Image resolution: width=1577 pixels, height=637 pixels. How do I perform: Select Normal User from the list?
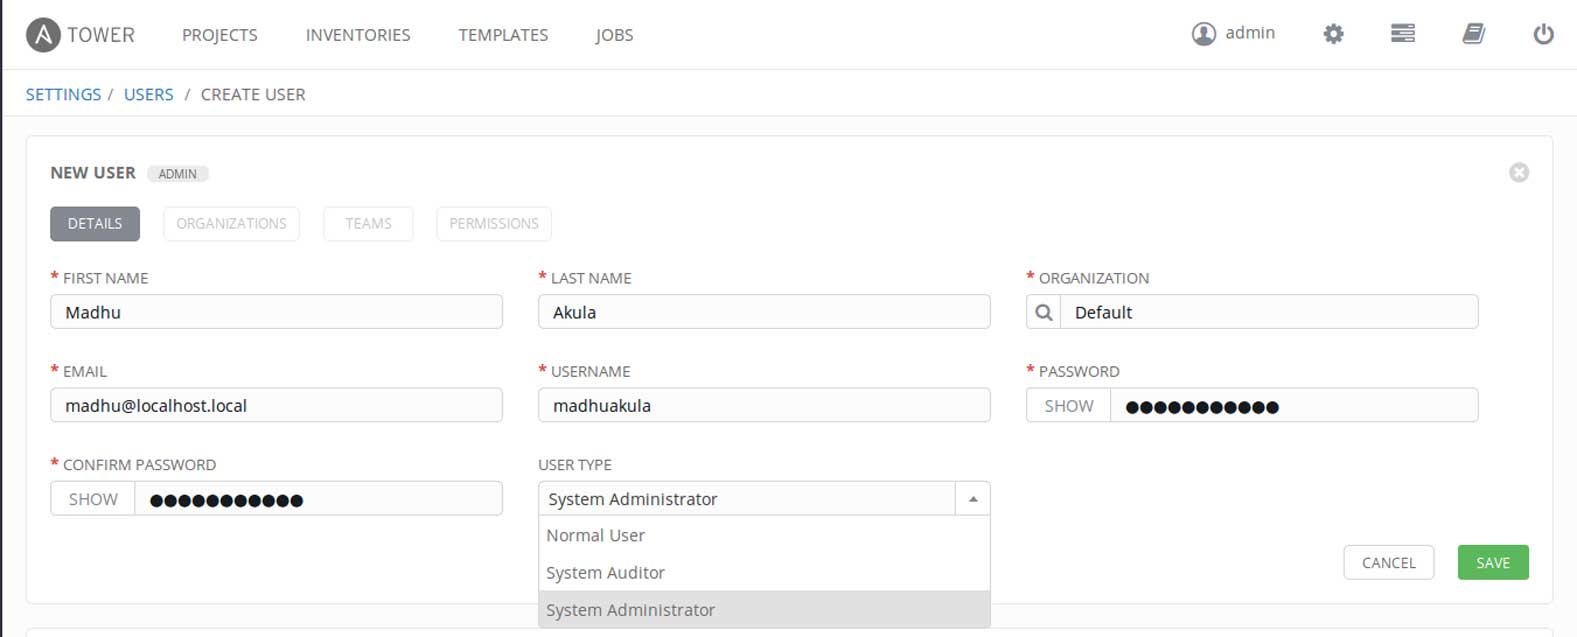(596, 536)
